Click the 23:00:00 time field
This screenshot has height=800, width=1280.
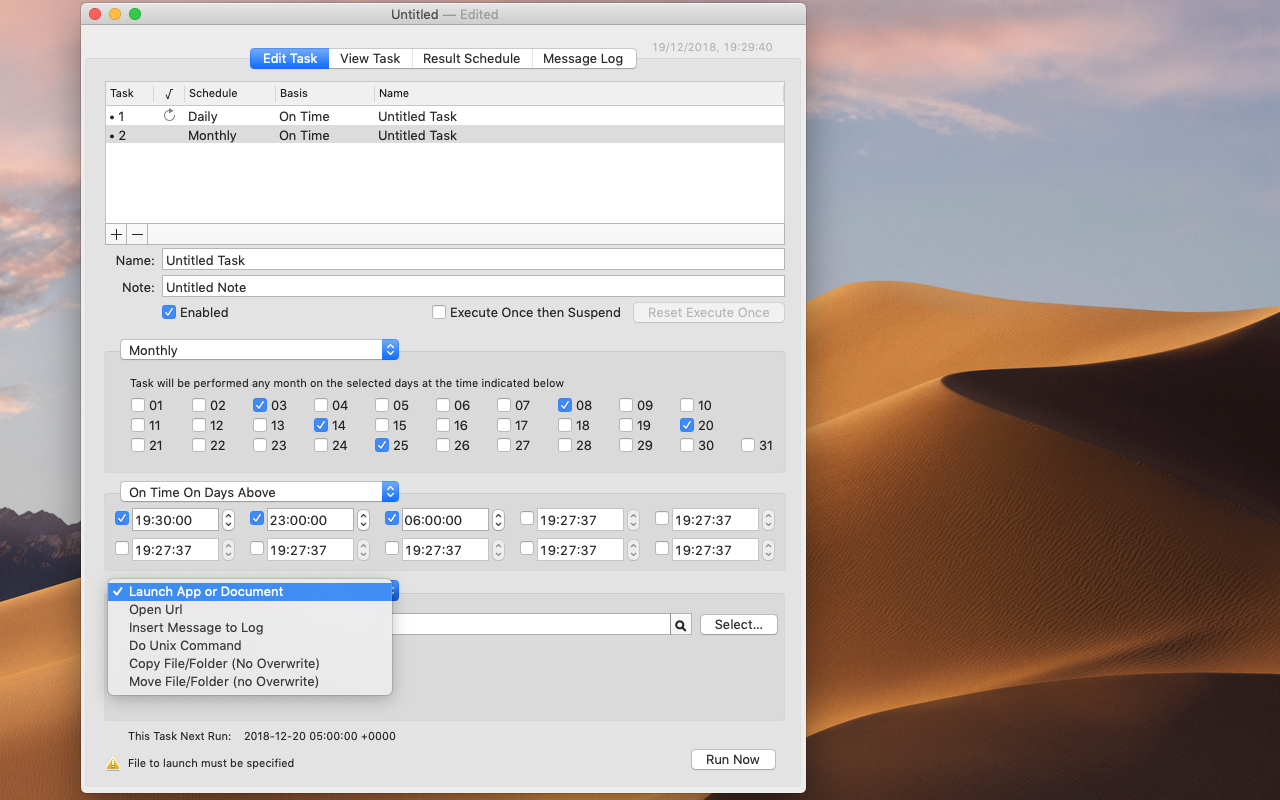point(310,520)
